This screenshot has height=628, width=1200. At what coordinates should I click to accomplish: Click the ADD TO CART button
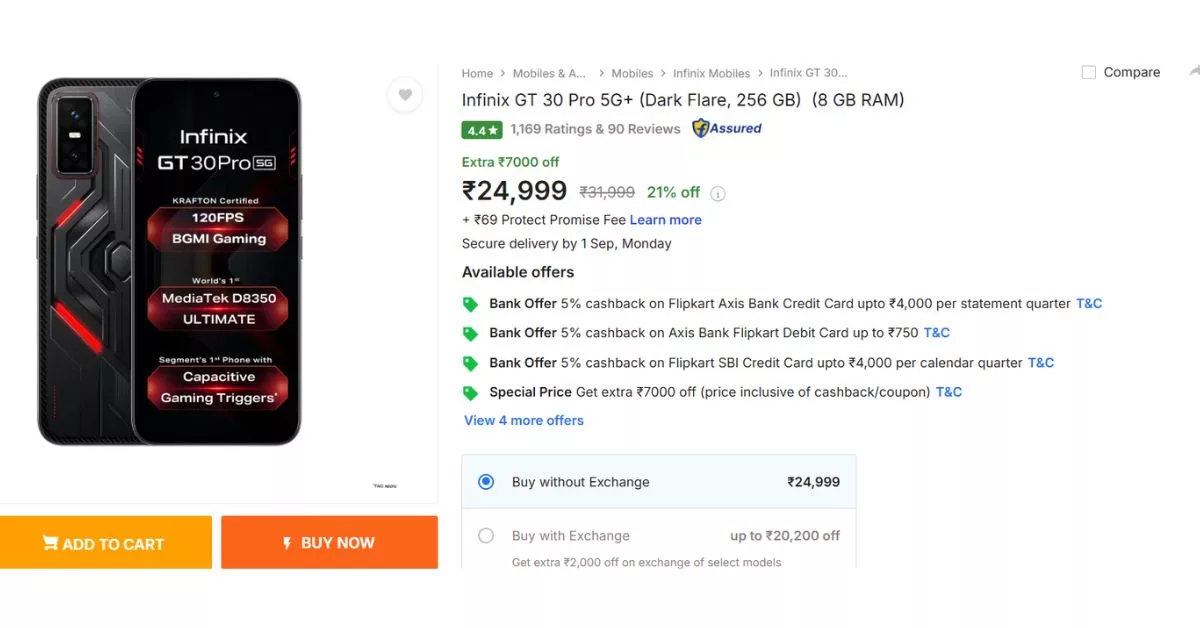(x=106, y=542)
